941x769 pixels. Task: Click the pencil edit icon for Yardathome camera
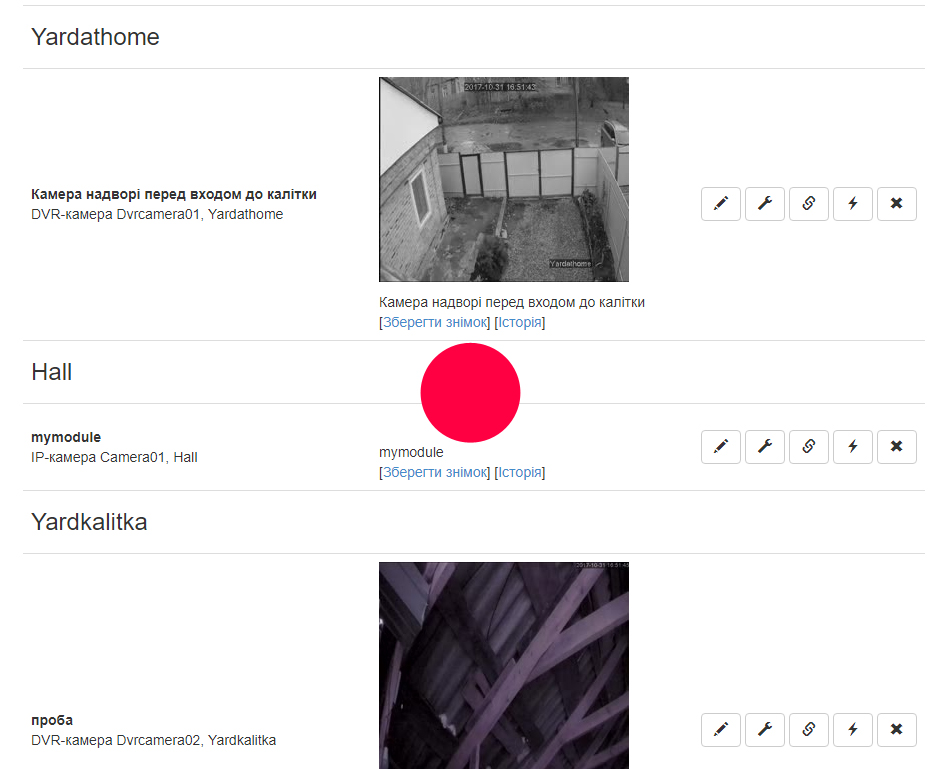pos(721,204)
